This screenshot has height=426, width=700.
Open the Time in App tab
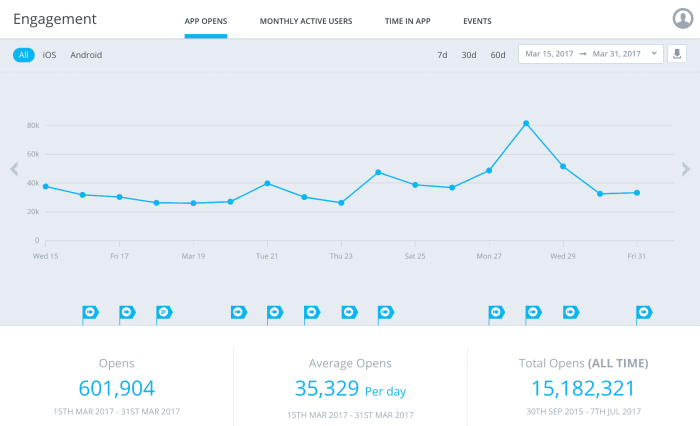(407, 21)
